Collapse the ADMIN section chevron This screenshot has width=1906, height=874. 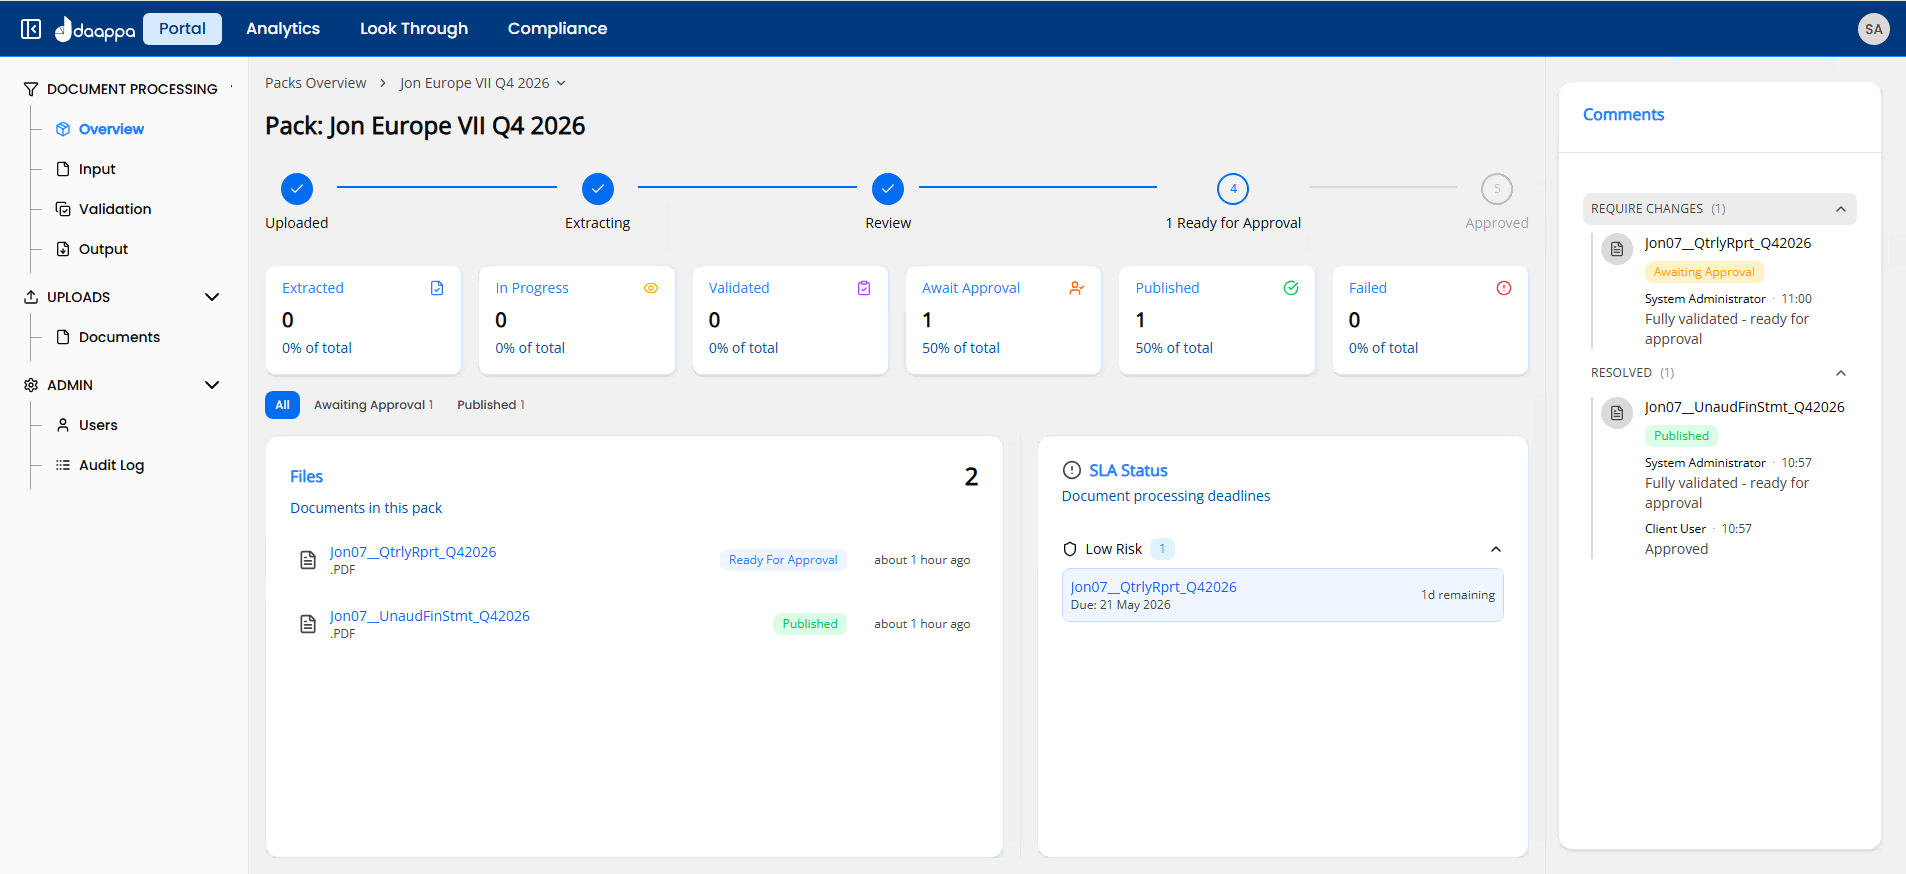tap(212, 385)
